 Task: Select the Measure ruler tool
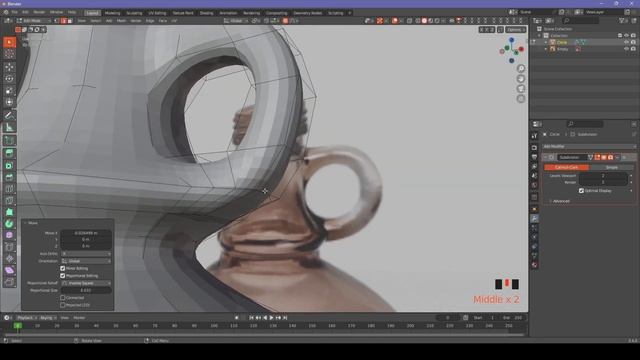(9, 127)
